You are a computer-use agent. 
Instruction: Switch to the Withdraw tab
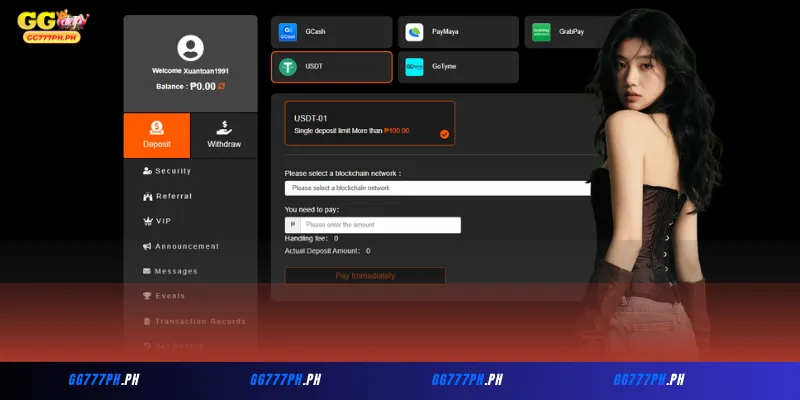point(224,135)
